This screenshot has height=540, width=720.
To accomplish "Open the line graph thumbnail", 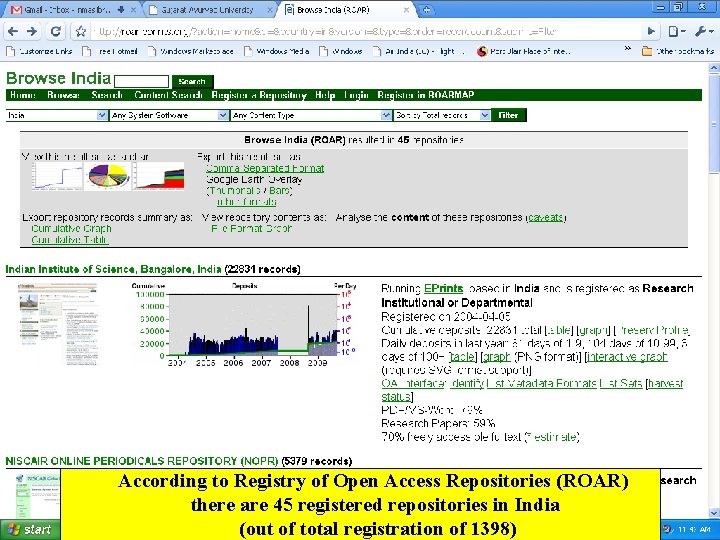I will pos(57,176).
